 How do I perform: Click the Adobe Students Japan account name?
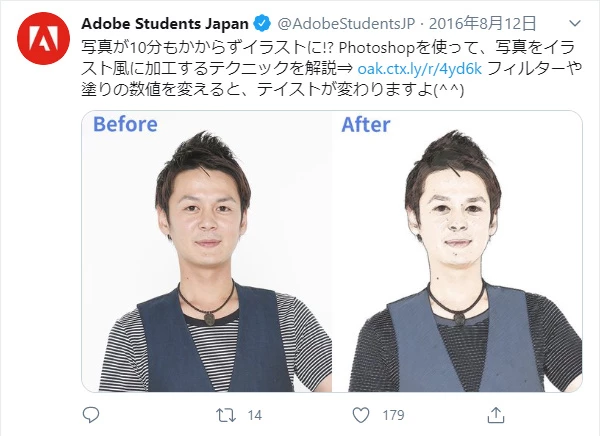point(165,24)
